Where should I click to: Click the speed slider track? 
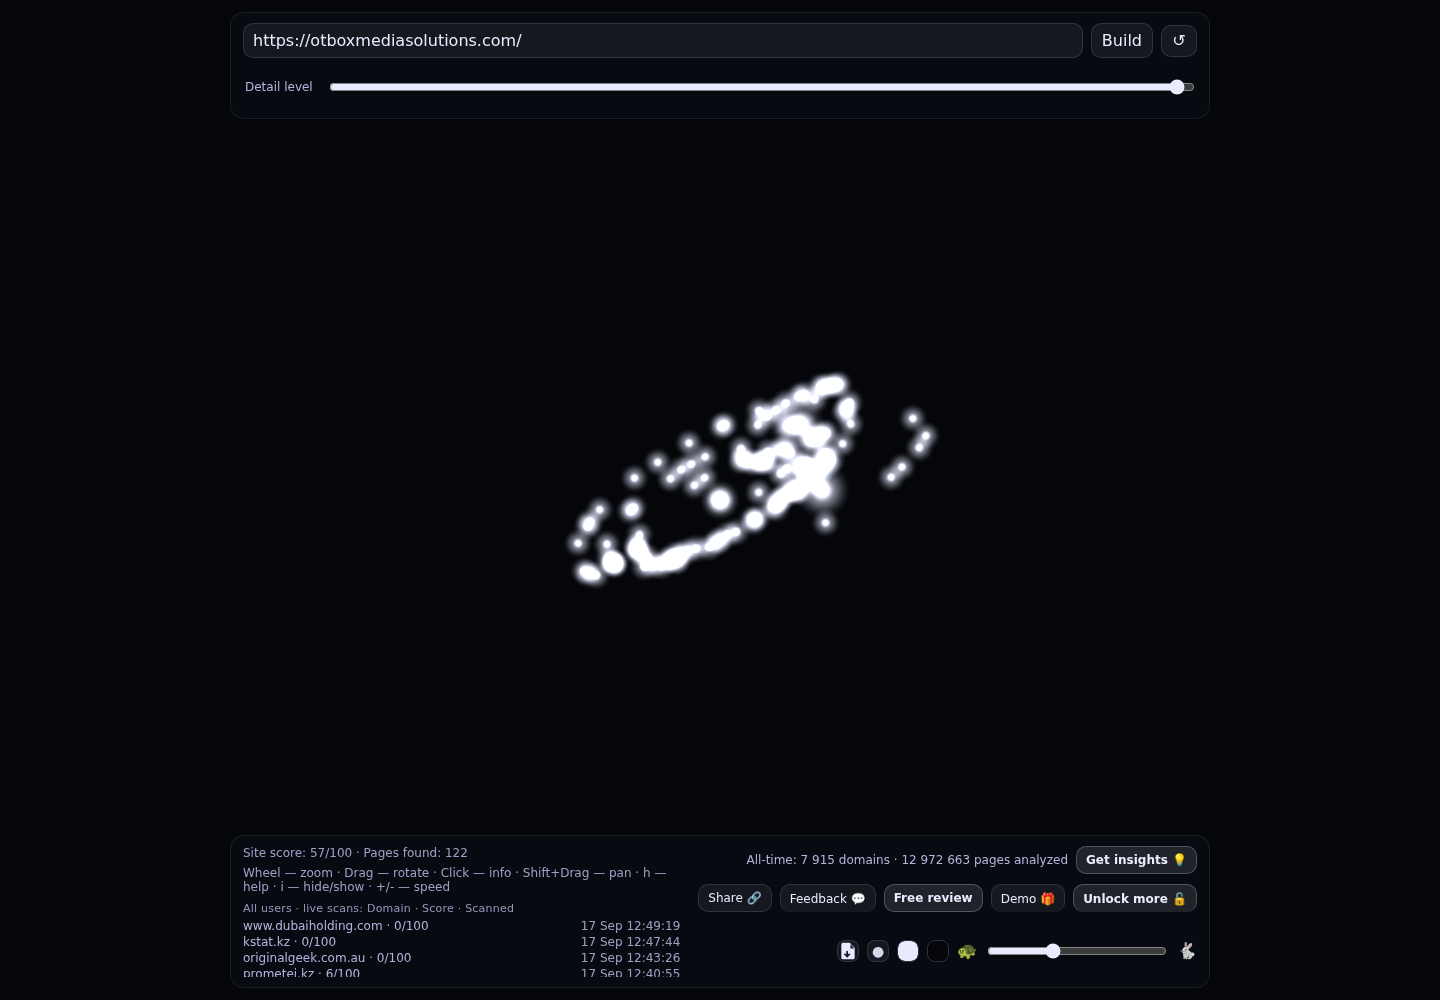(x=1077, y=951)
